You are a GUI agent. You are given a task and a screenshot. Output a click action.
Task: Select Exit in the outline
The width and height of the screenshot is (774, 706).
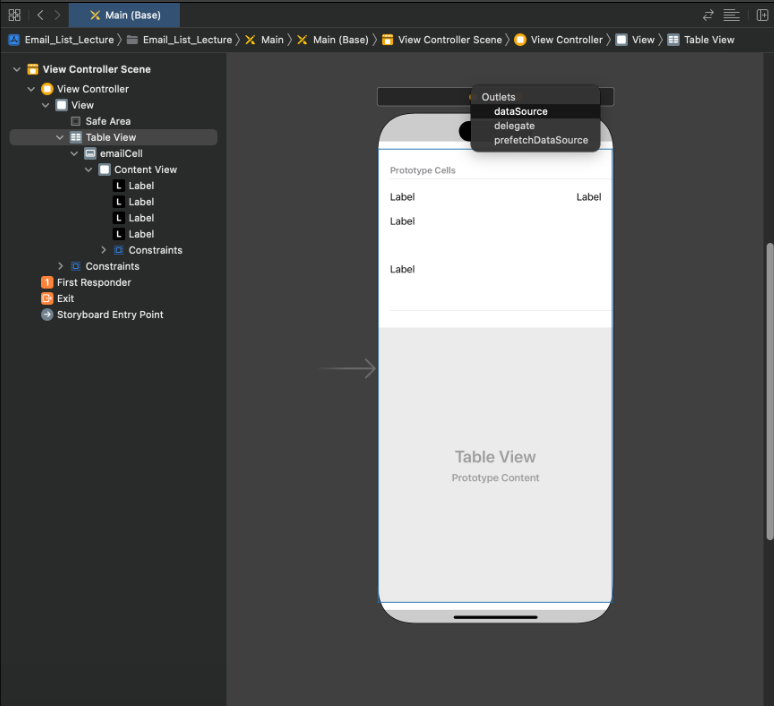pyautogui.click(x=65, y=299)
